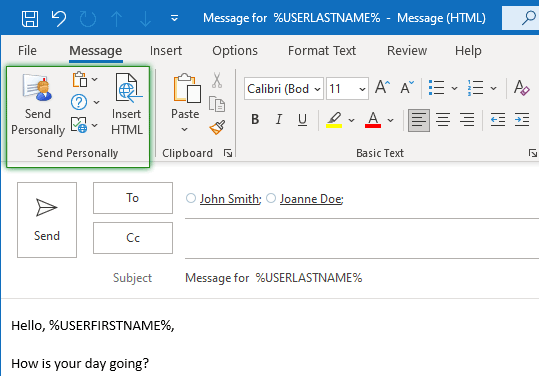
Task: Click the To button
Action: coord(133,198)
